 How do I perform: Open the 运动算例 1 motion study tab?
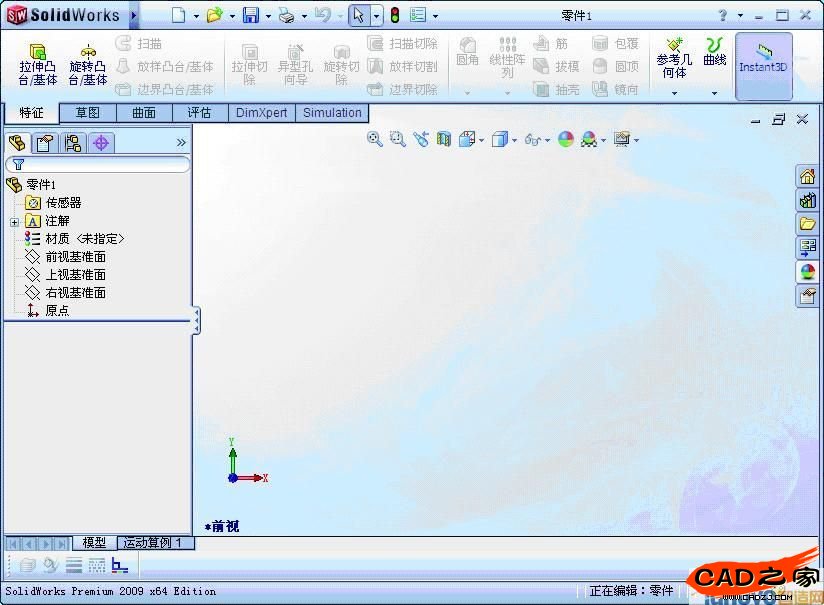point(154,543)
